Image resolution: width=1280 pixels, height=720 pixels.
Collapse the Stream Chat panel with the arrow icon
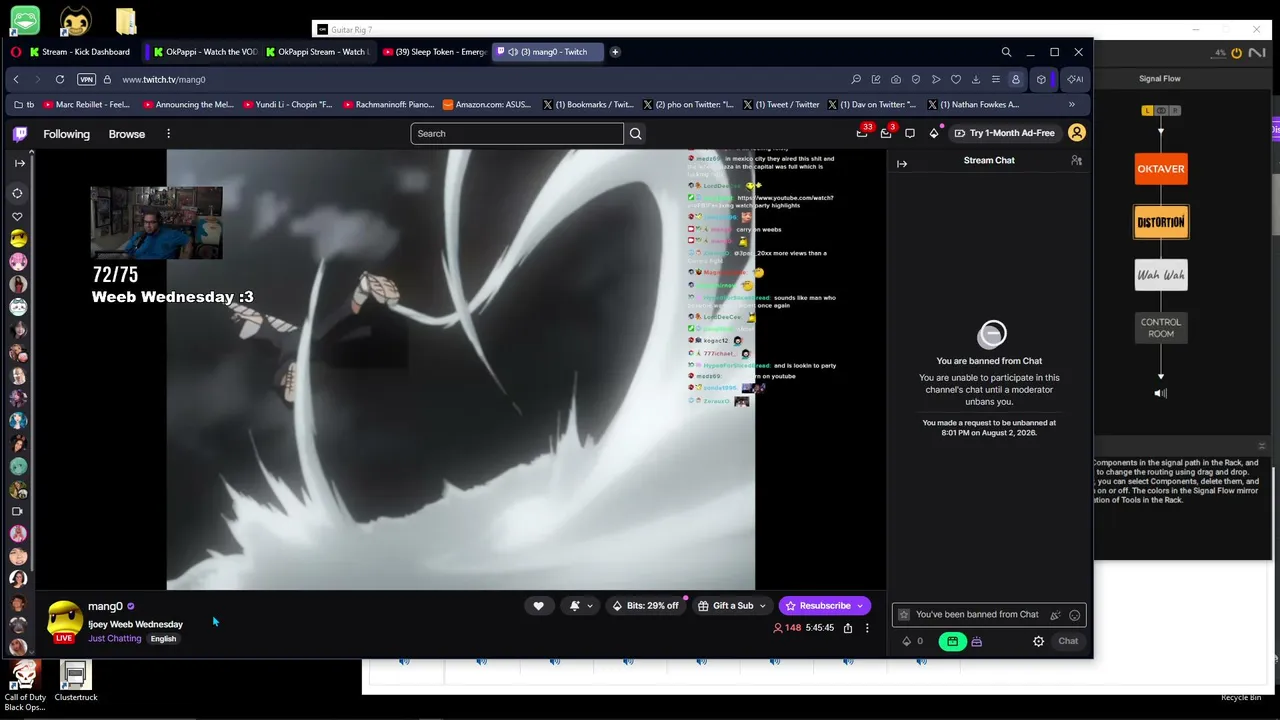coord(902,164)
